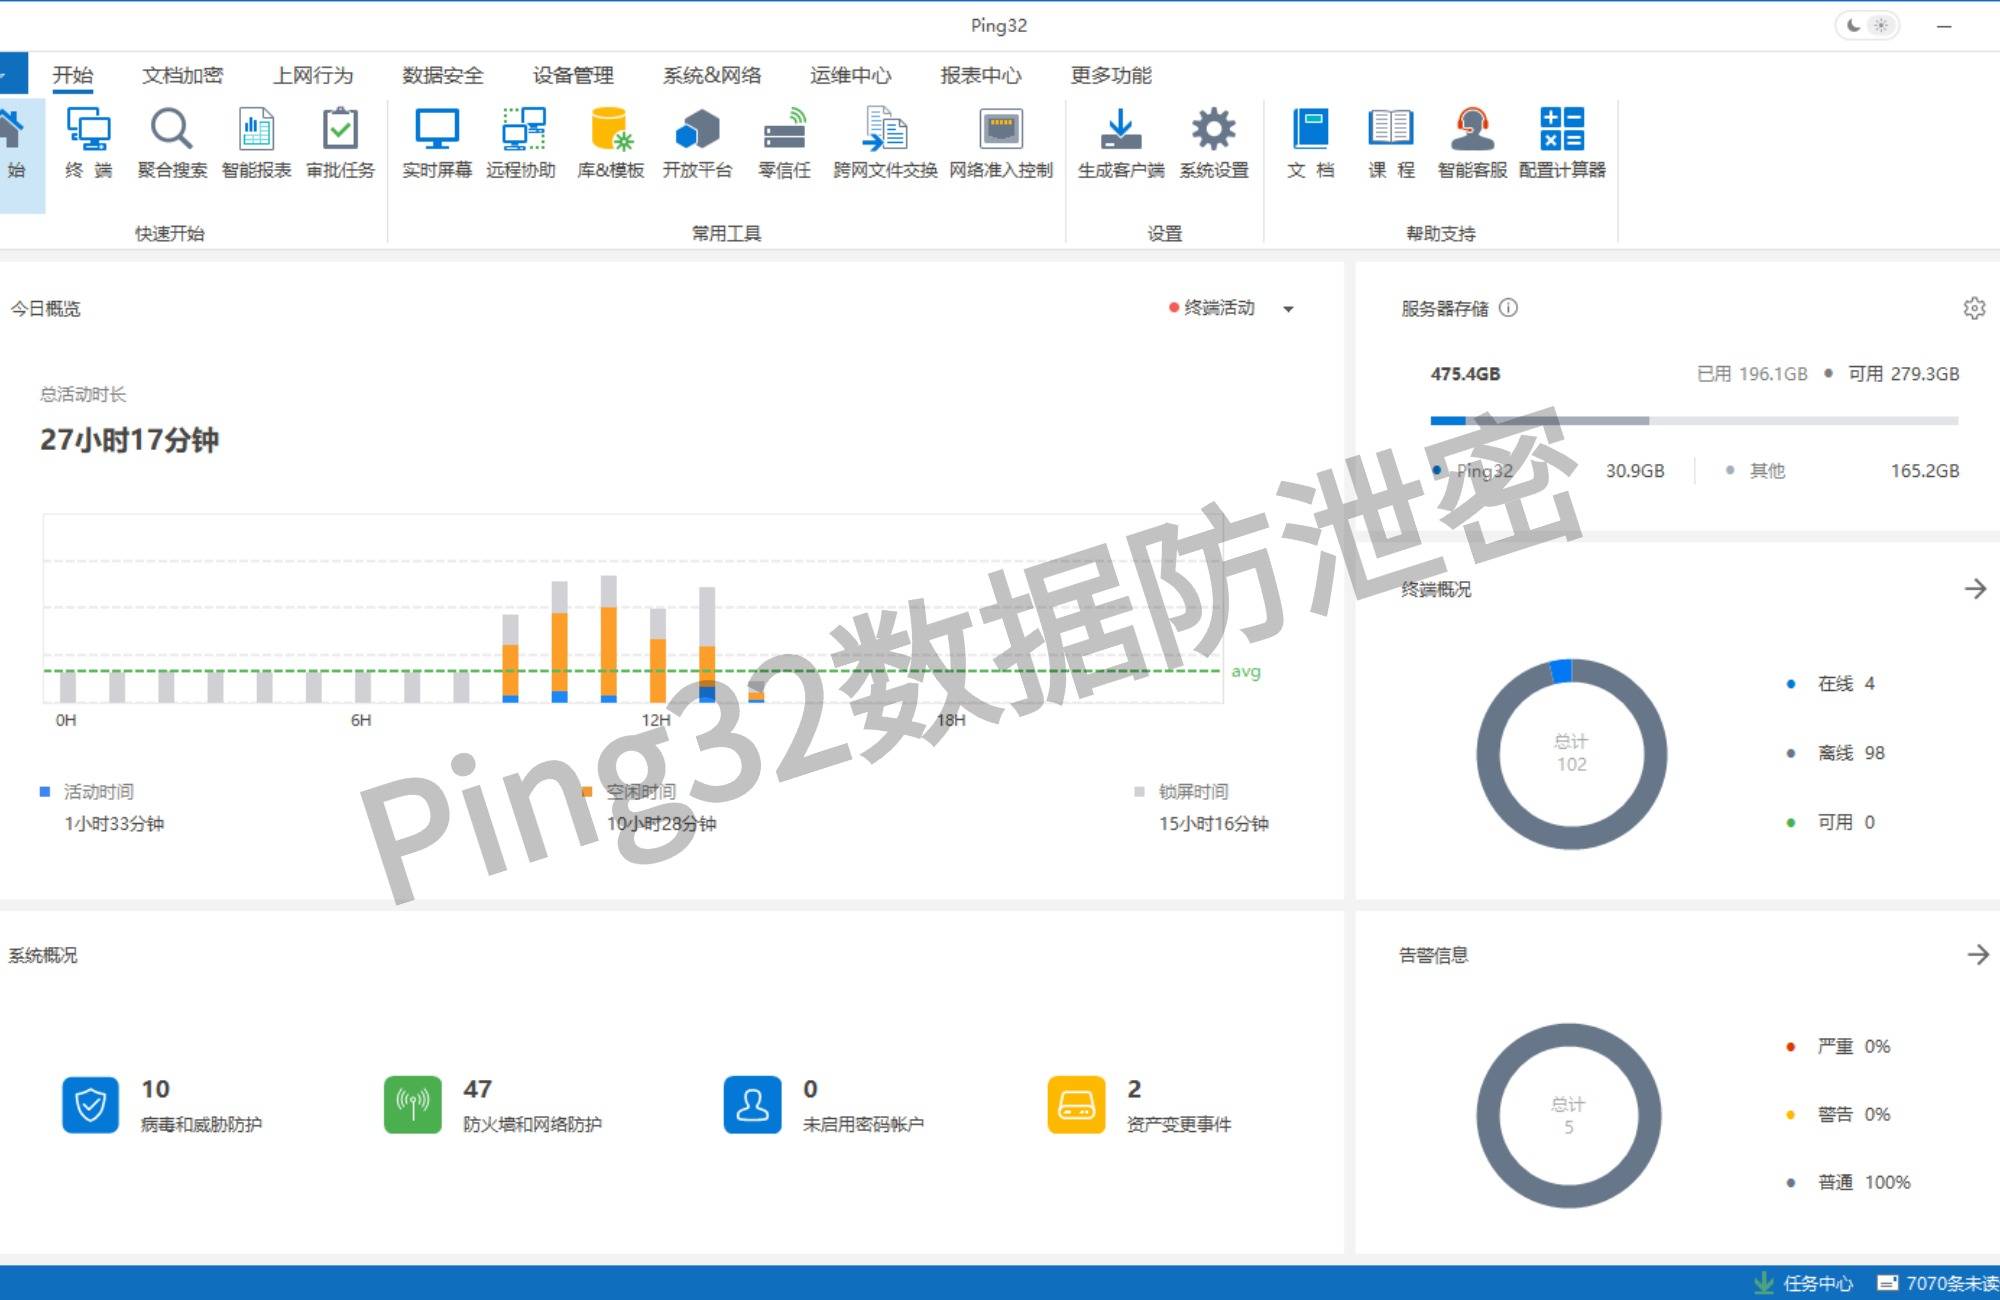Expand the 告警信息 panel with the arrow
The width and height of the screenshot is (2000, 1300).
tap(1977, 955)
